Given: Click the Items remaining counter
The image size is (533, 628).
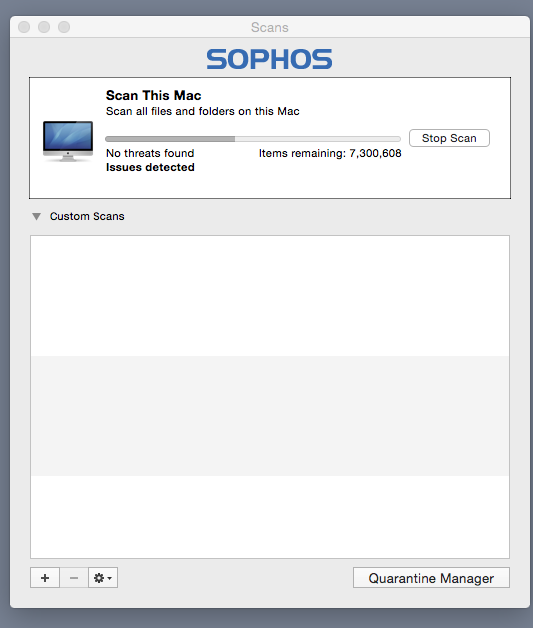Looking at the screenshot, I should [x=330, y=153].
